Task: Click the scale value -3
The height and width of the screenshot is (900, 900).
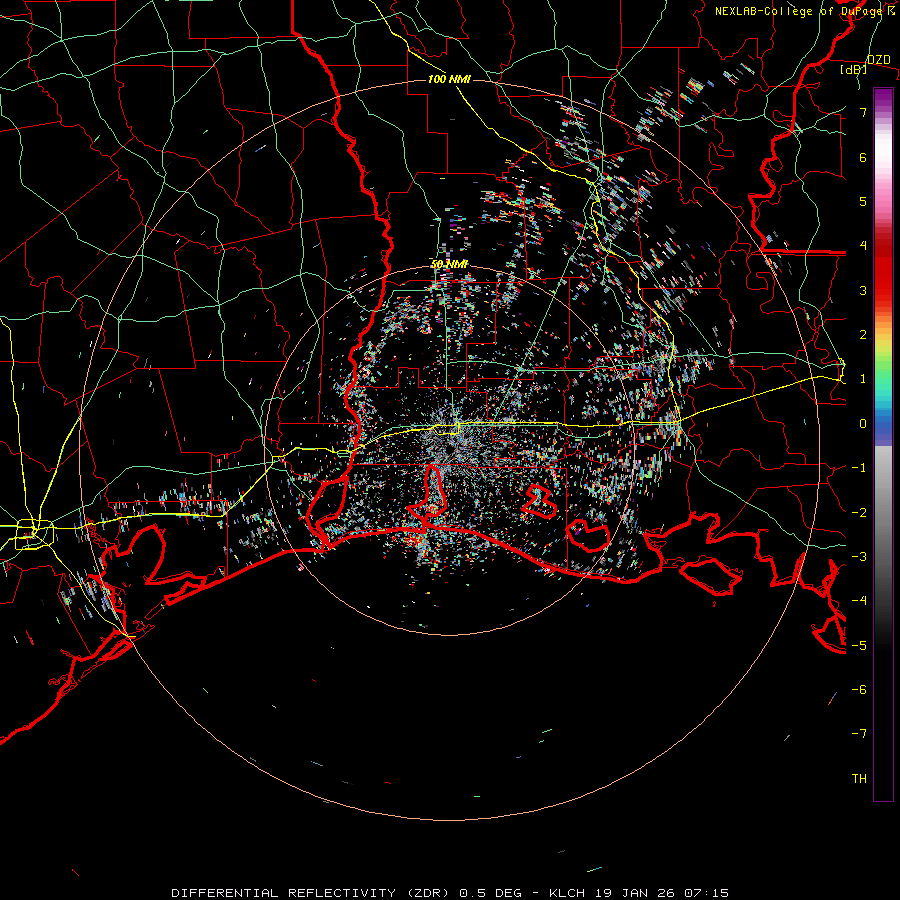Action: click(859, 557)
